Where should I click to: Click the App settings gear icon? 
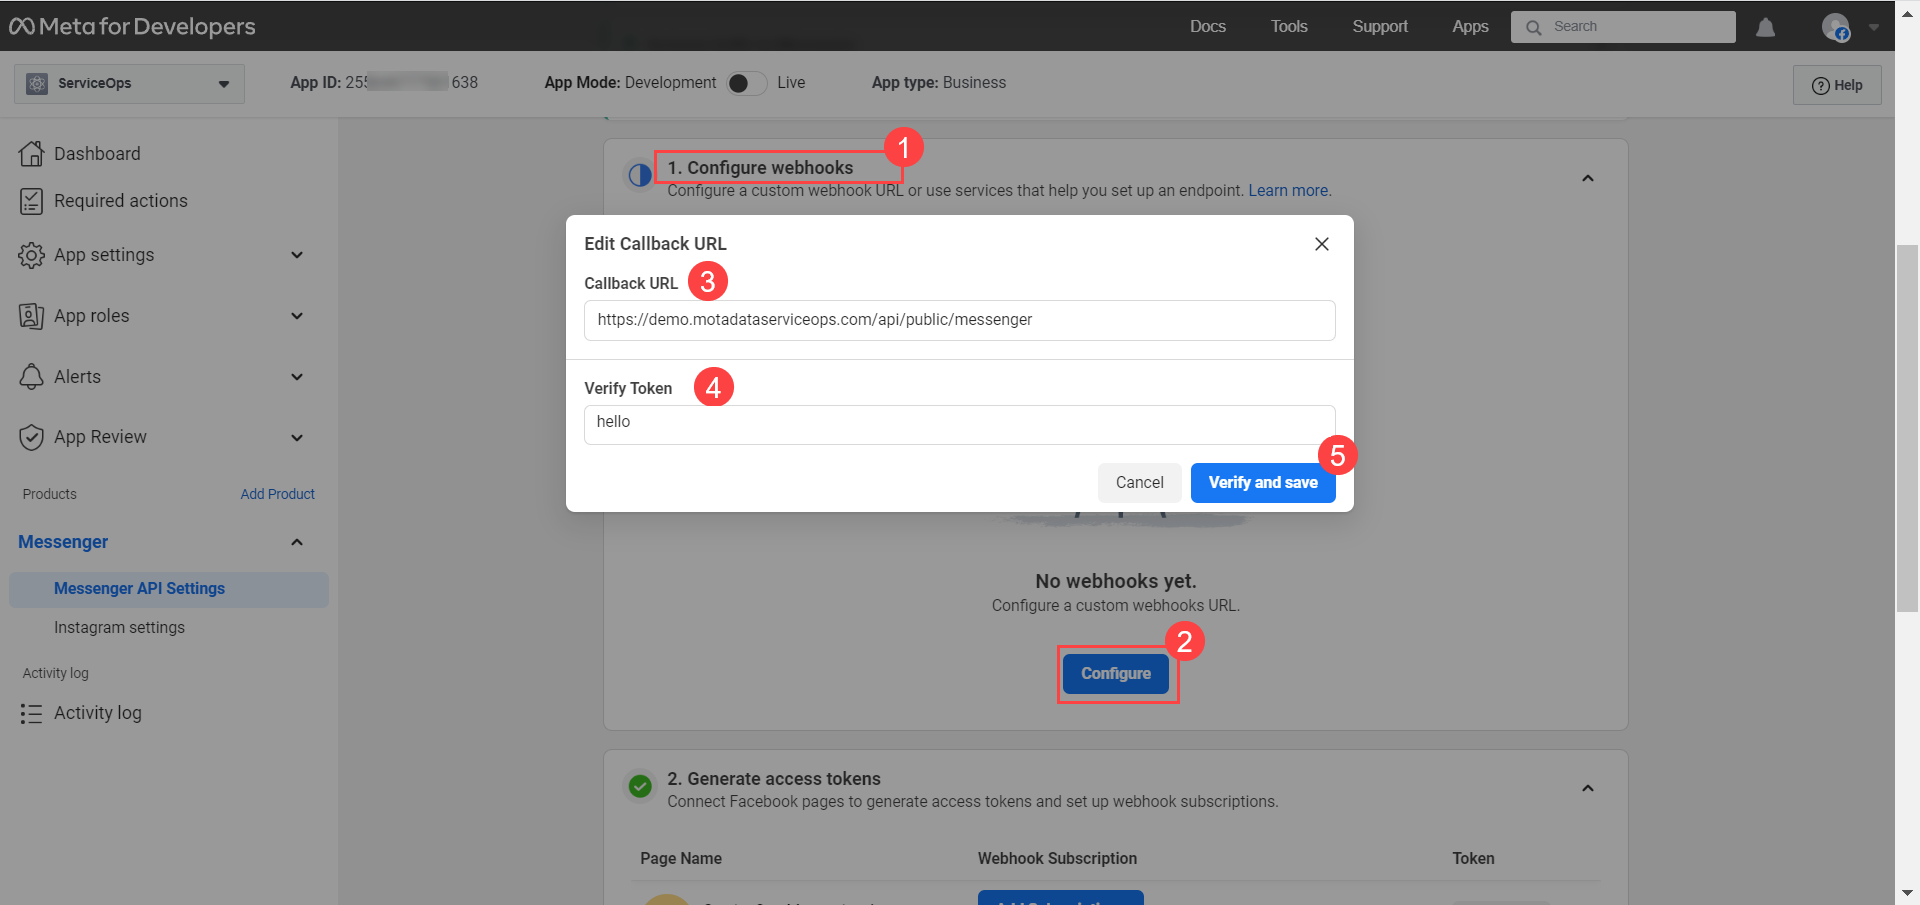coord(31,255)
